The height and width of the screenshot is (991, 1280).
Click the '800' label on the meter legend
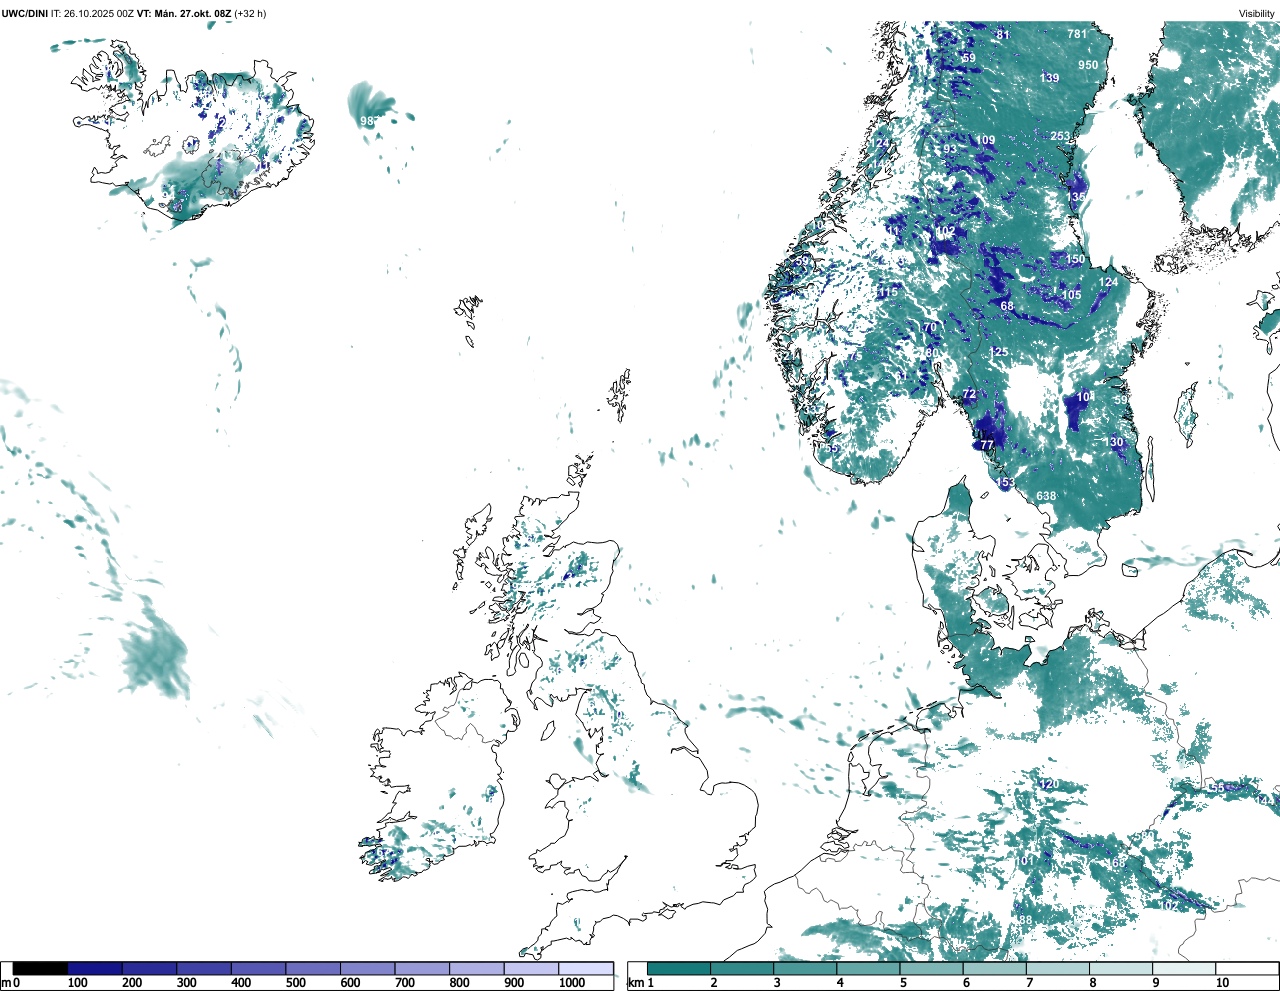[x=459, y=983]
